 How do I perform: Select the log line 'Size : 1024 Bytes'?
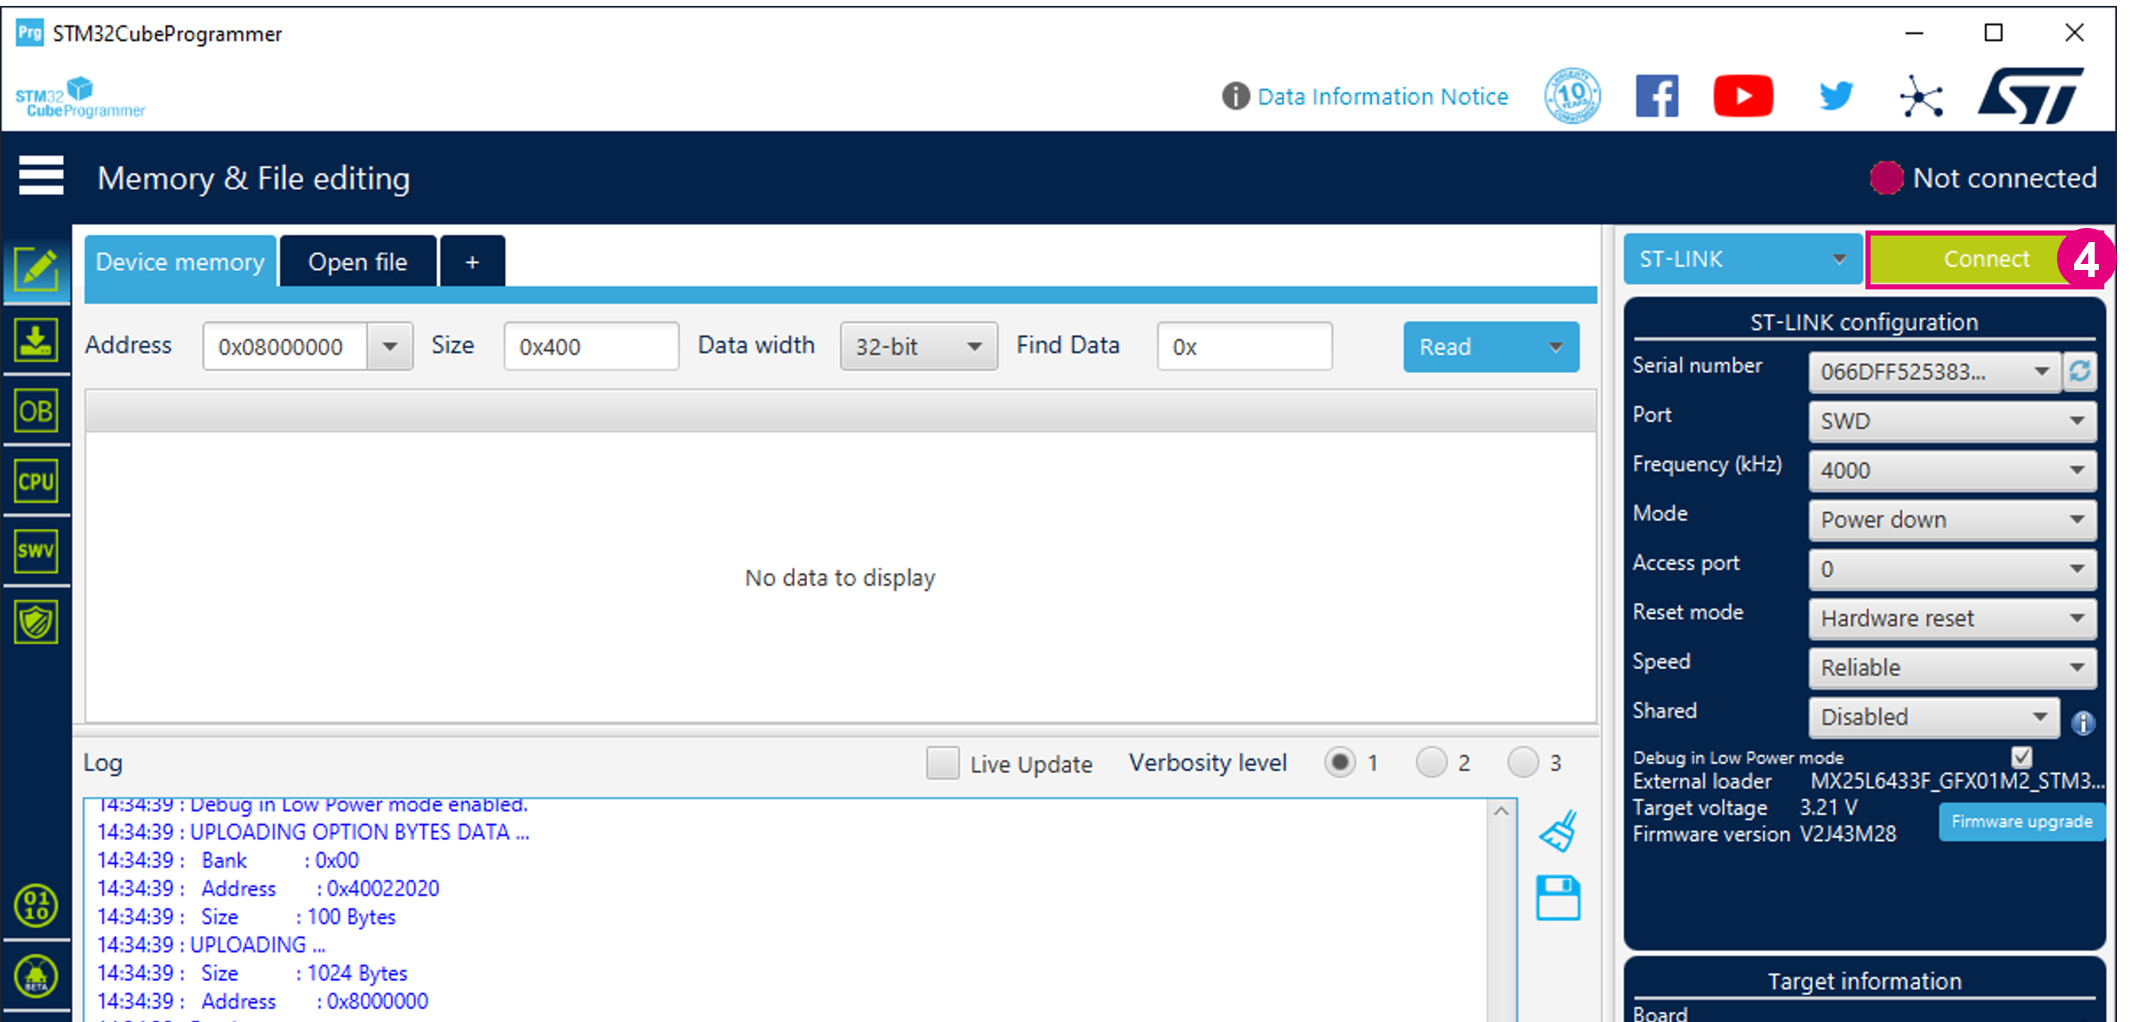252,973
